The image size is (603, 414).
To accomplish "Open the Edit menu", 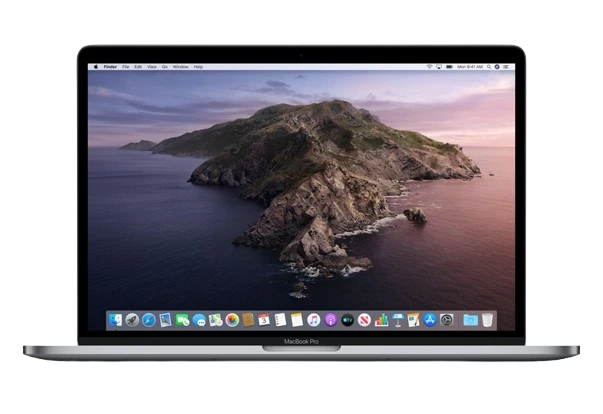I will point(138,67).
